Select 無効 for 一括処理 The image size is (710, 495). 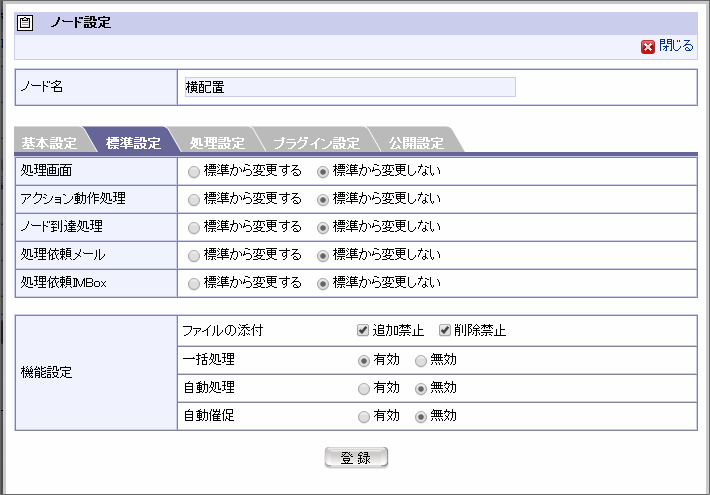coord(421,361)
